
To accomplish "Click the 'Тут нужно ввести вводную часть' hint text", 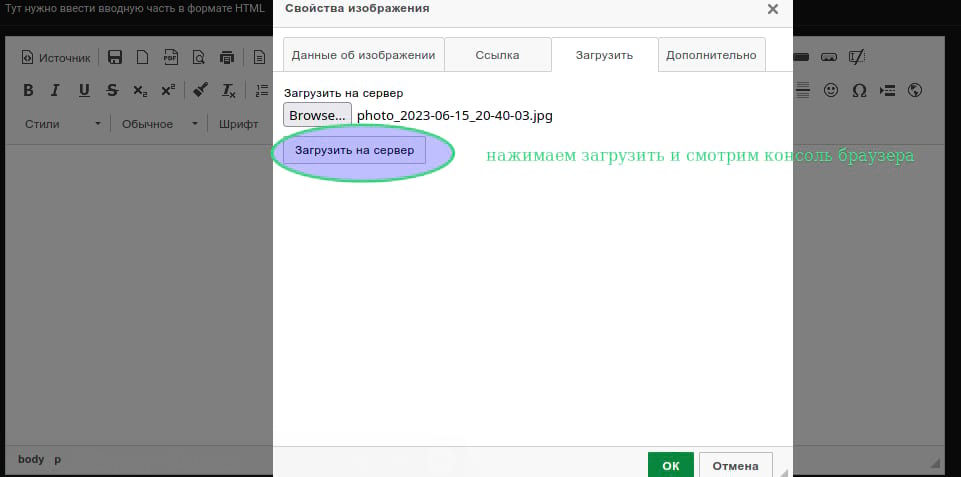I will pyautogui.click(x=135, y=9).
